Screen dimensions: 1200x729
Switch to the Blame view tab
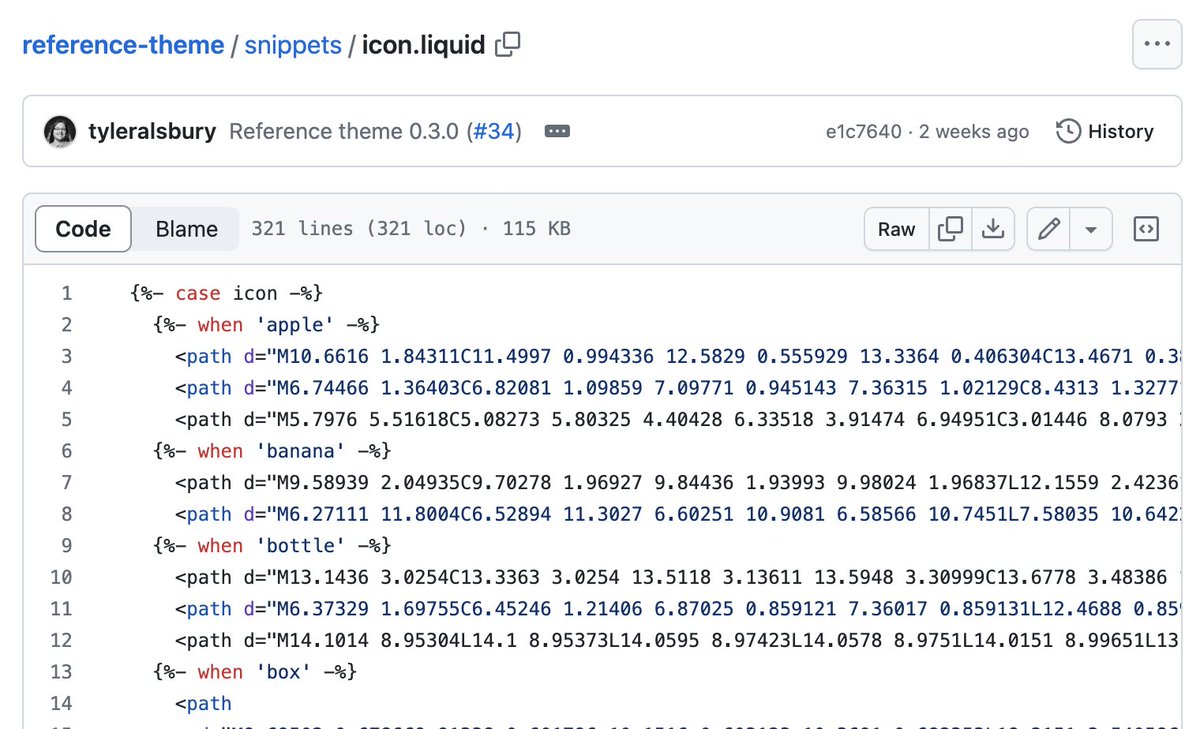(x=186, y=229)
